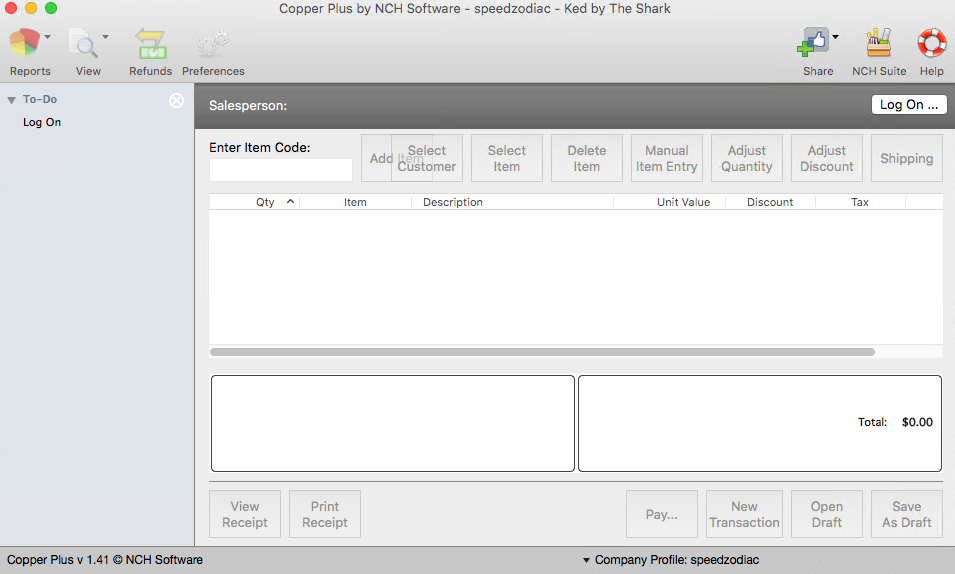Open Preferences gears icon
Screen dimensions: 955x574
pyautogui.click(x=213, y=43)
